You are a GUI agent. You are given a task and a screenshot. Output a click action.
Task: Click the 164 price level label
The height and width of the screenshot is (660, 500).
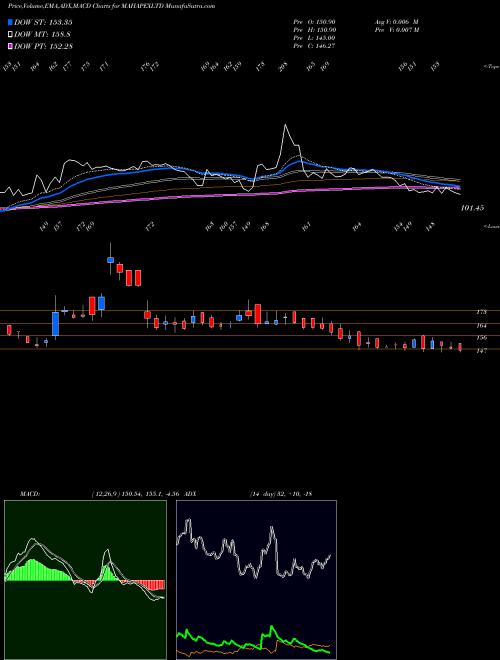point(481,325)
